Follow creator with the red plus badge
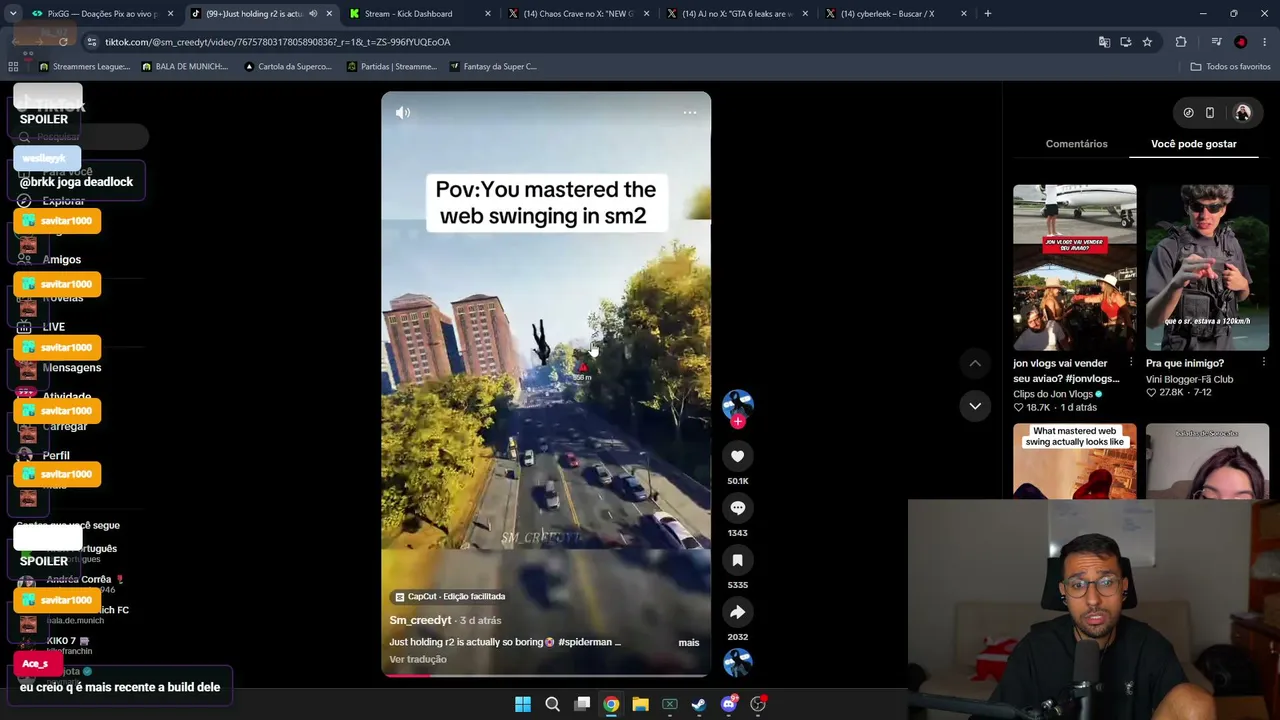The width and height of the screenshot is (1280, 720). 738,421
